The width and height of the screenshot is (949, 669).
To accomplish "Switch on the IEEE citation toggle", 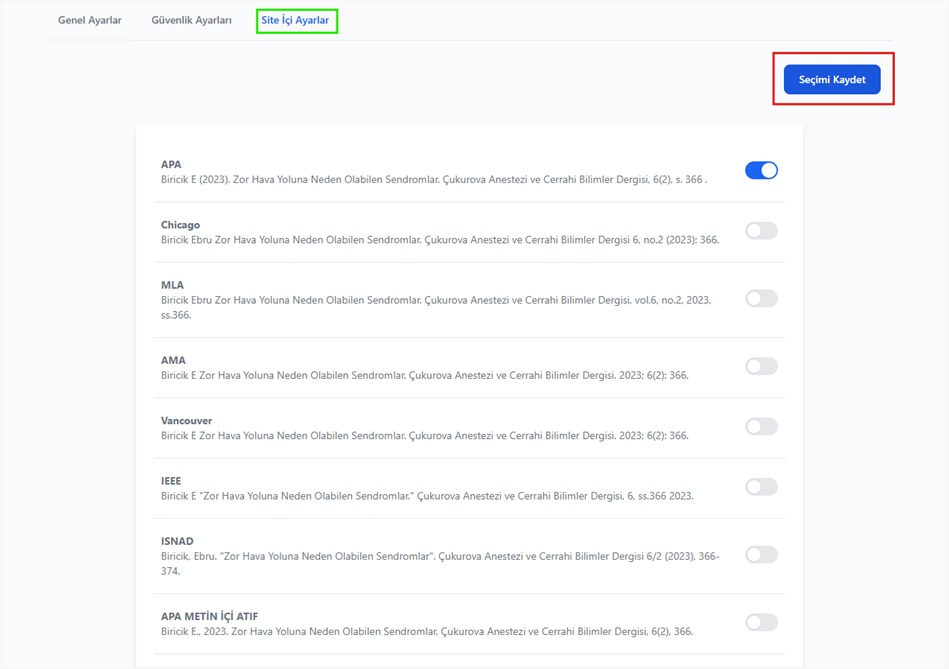I will [x=761, y=487].
